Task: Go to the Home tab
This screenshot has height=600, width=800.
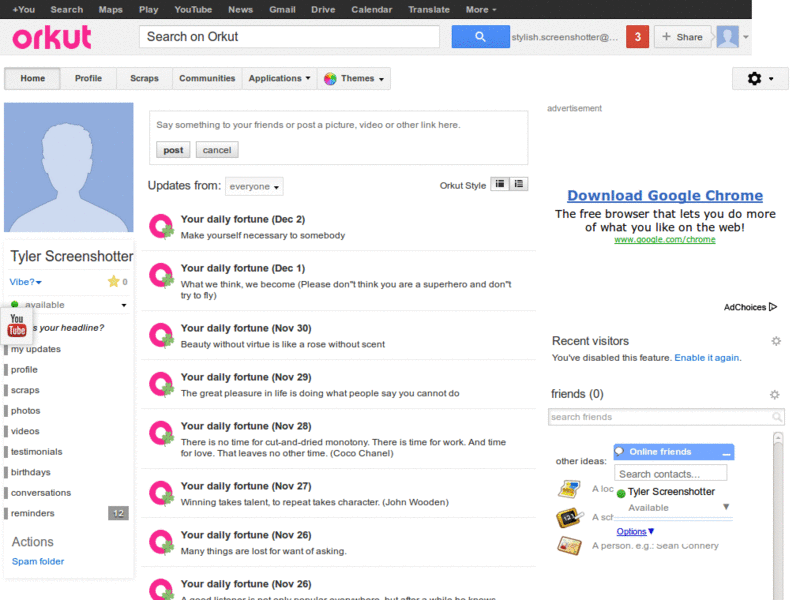Action: [32, 79]
